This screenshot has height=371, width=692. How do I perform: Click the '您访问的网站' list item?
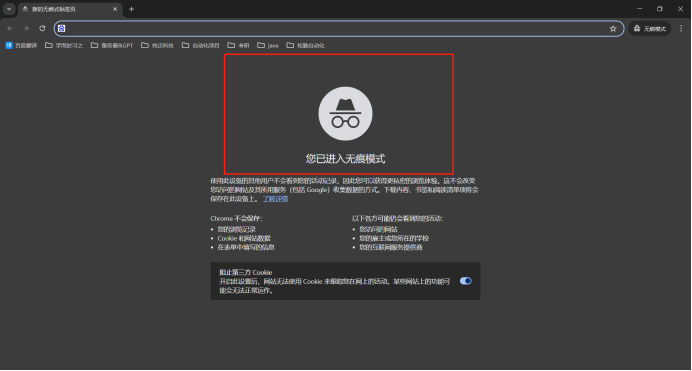tap(378, 229)
